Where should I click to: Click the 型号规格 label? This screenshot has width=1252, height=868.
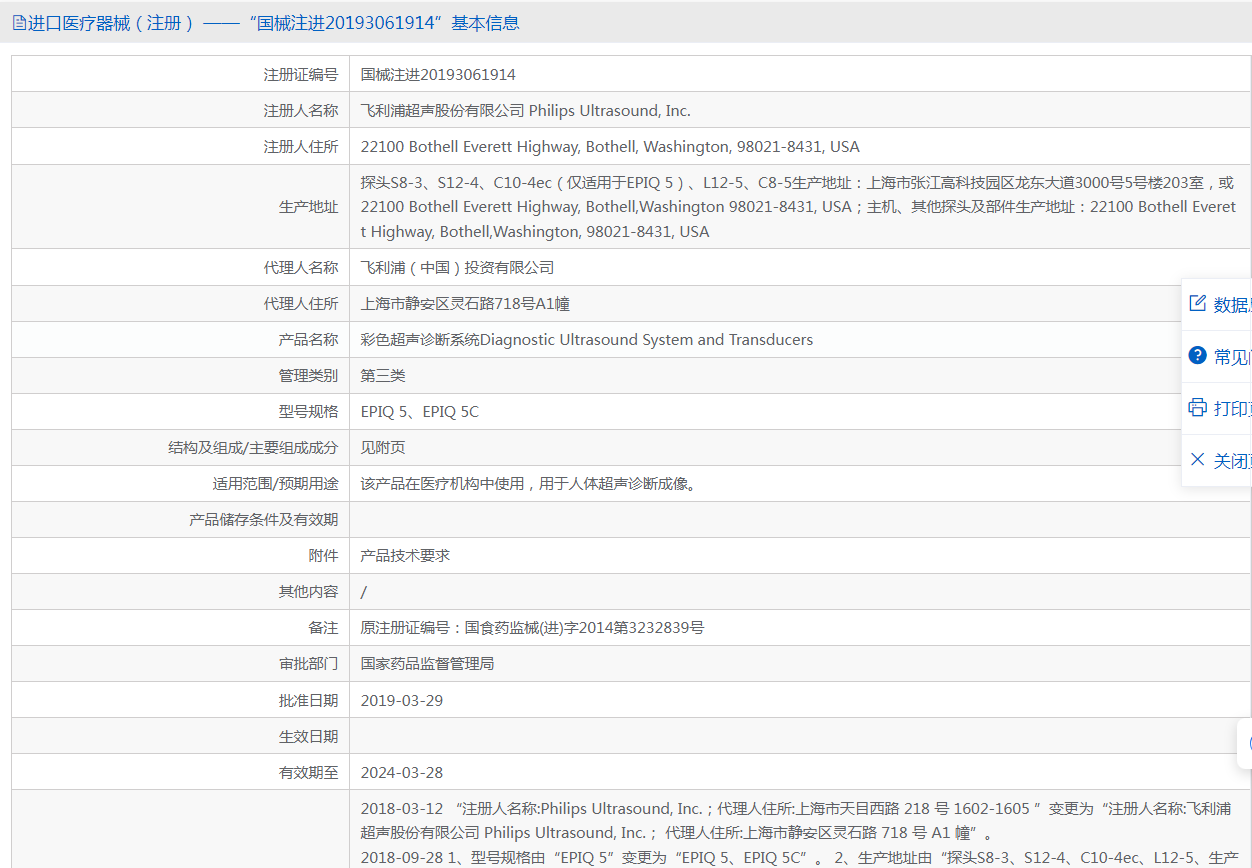pos(308,411)
